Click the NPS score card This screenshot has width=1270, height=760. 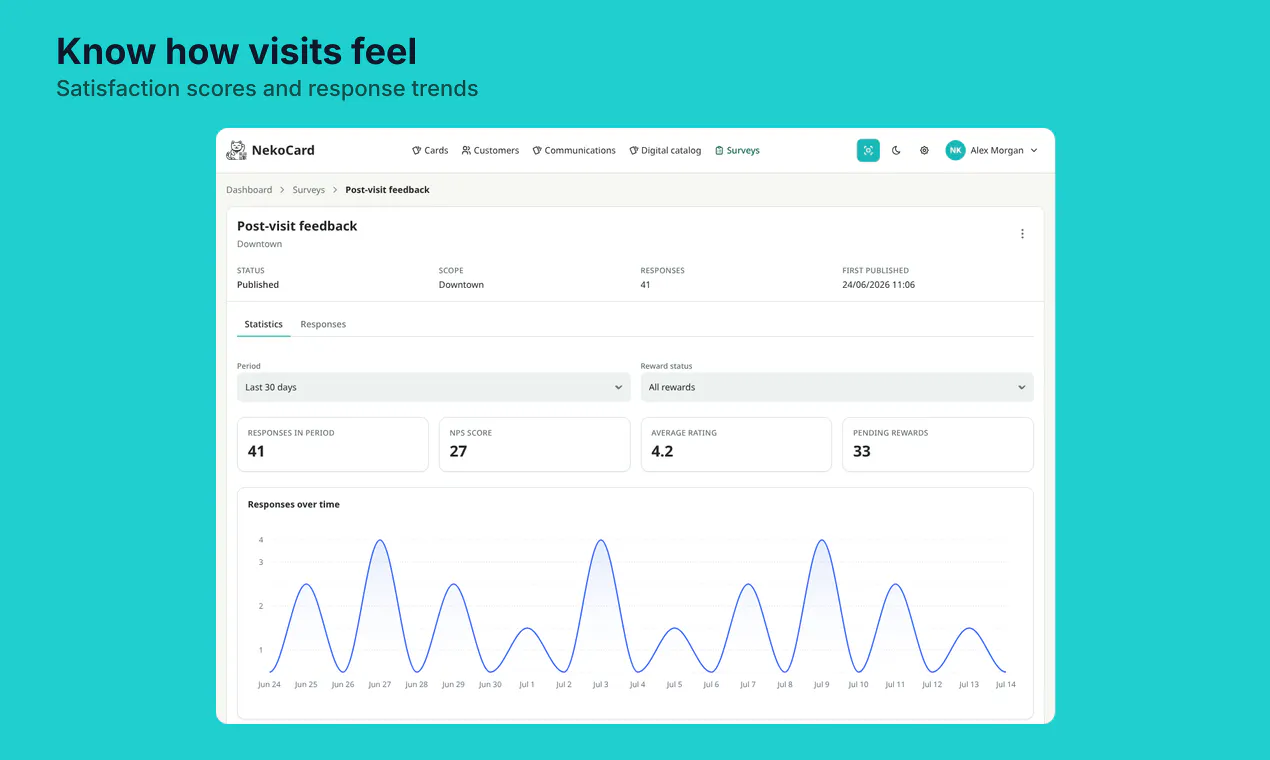pos(535,444)
